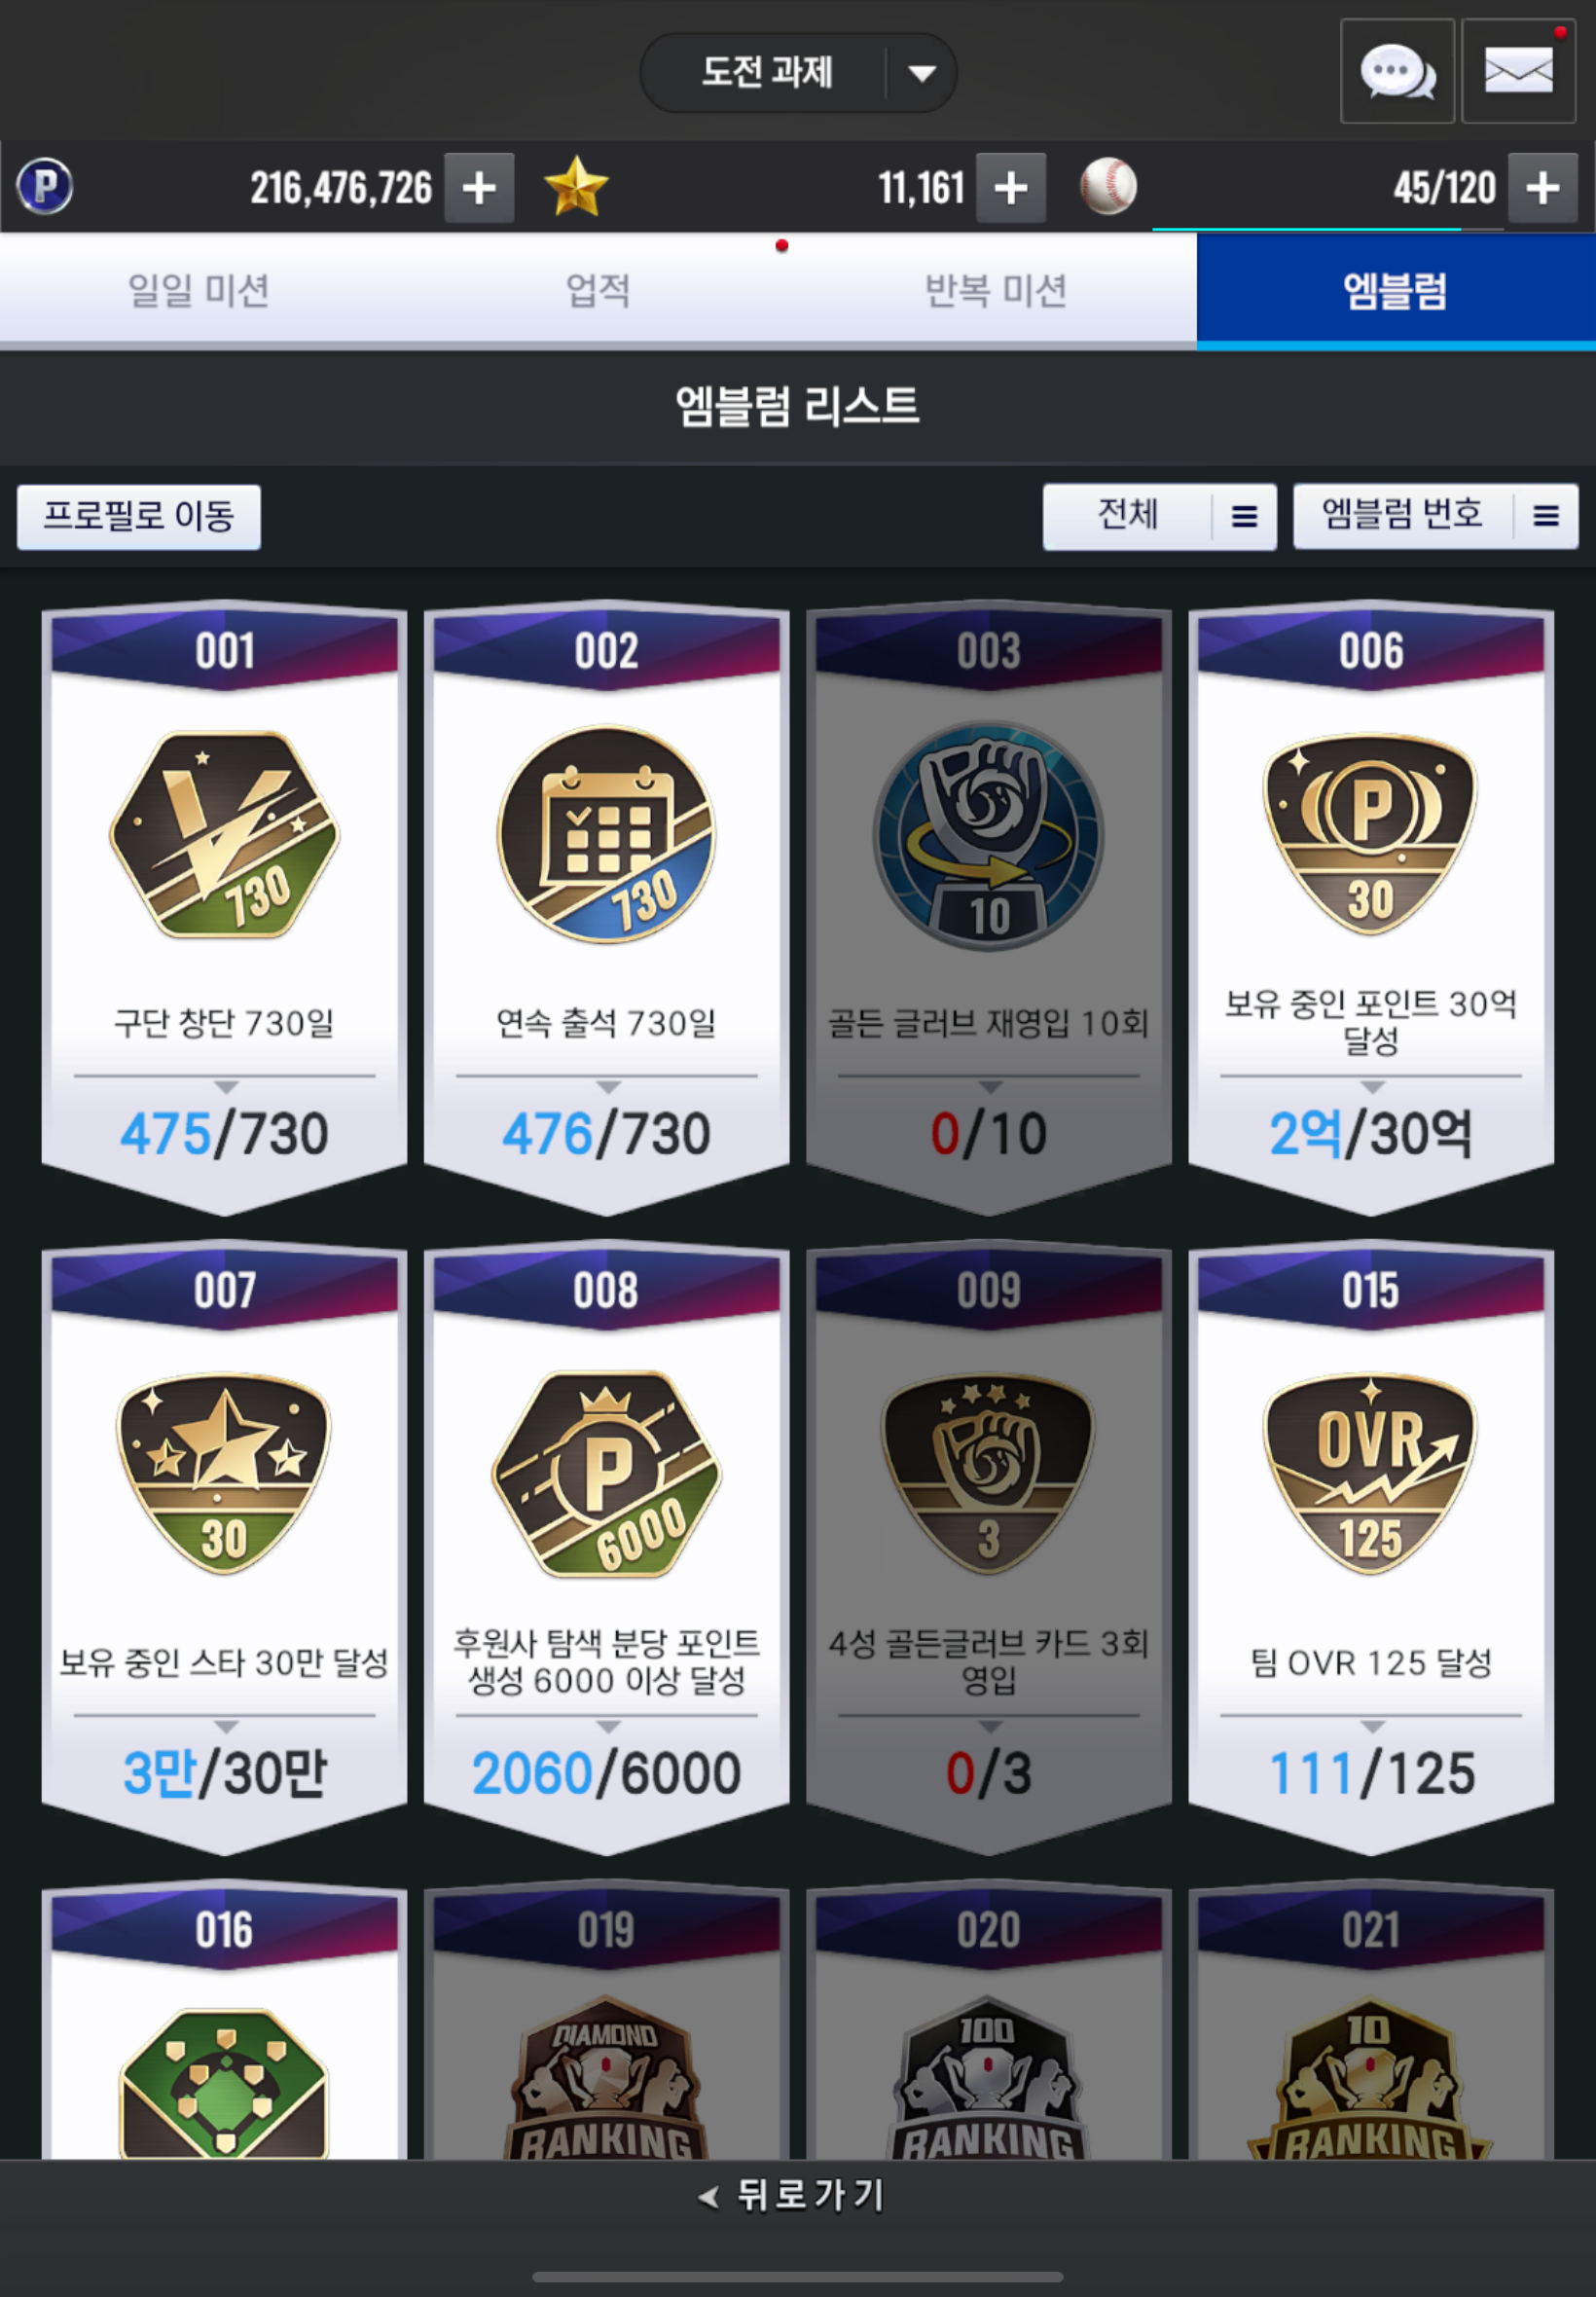
Task: Switch to the 업적 tab
Action: pyautogui.click(x=598, y=291)
